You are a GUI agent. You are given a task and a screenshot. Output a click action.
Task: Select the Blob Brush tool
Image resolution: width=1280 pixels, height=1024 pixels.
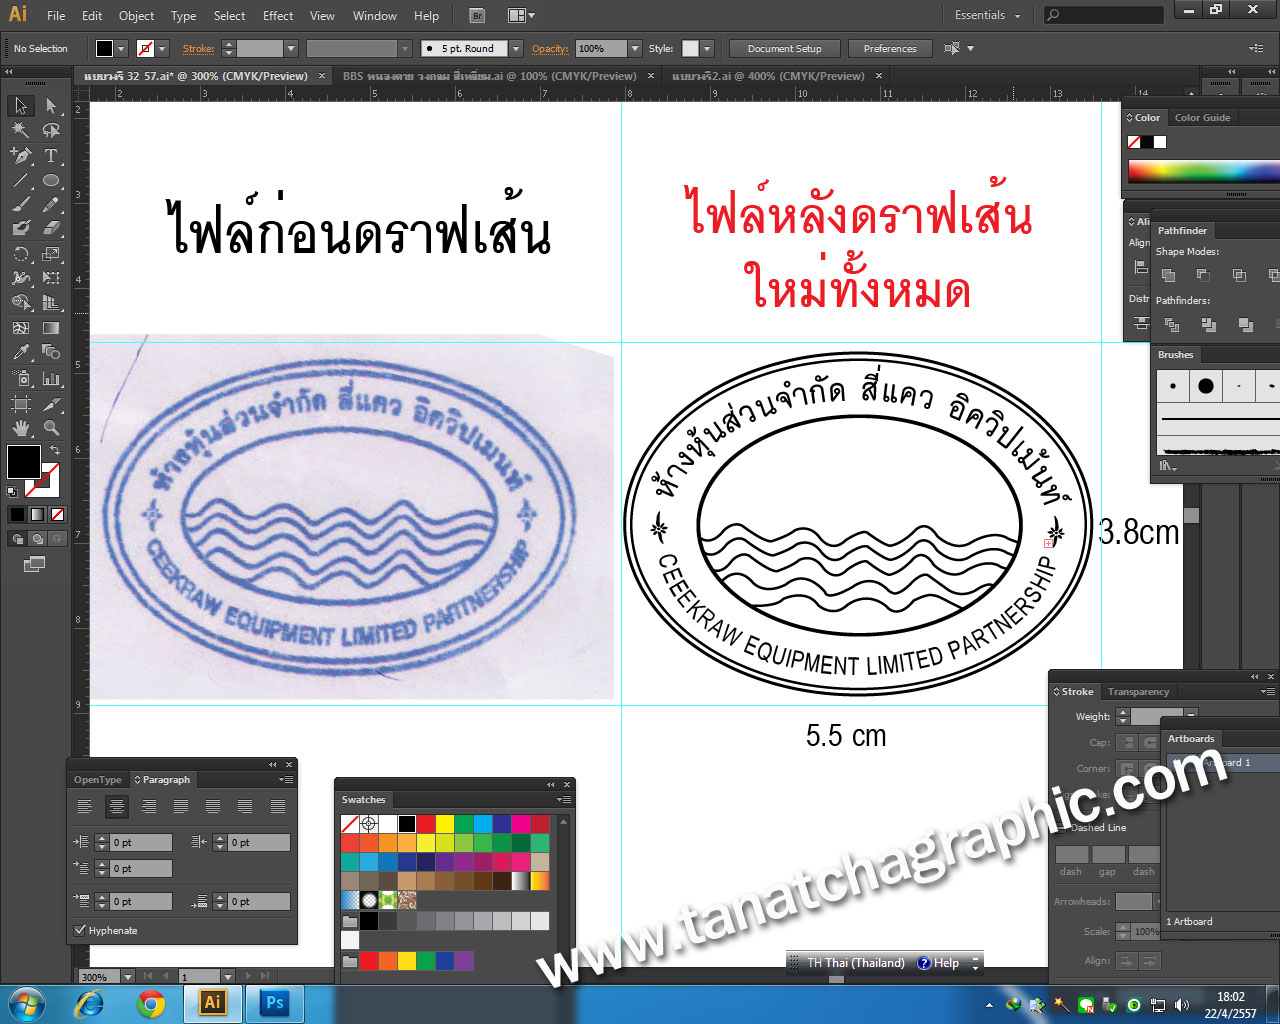(21, 229)
